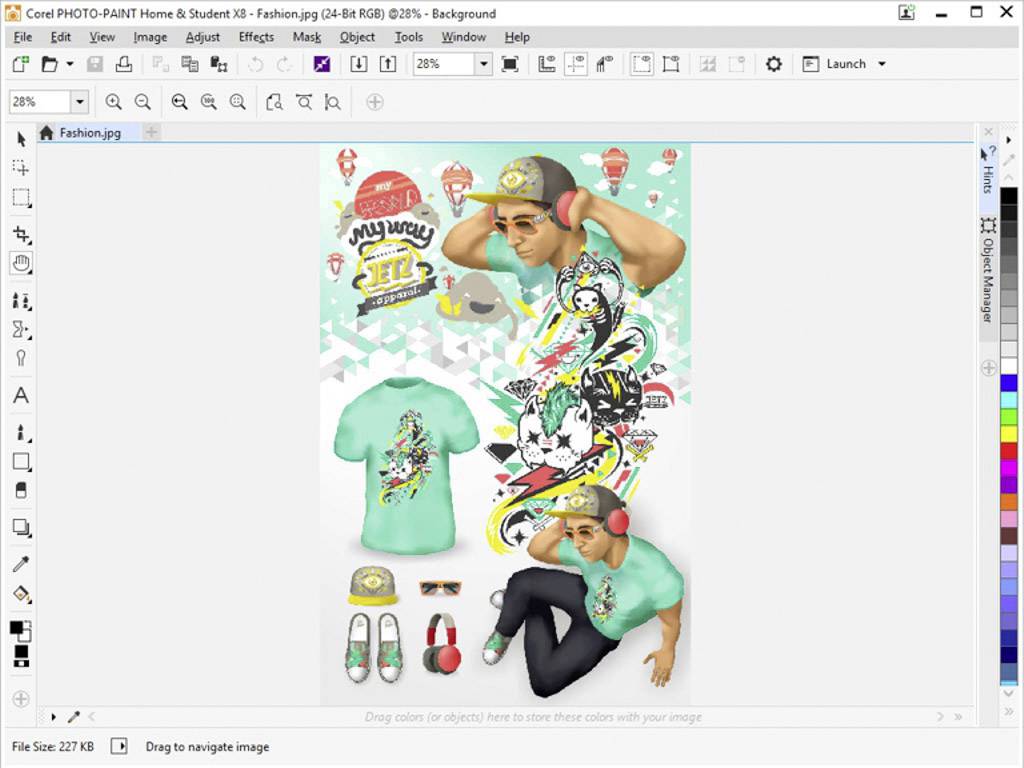Pick the yellow swatch in color palette
Screen dimensions: 1024x768
[x=1009, y=433]
